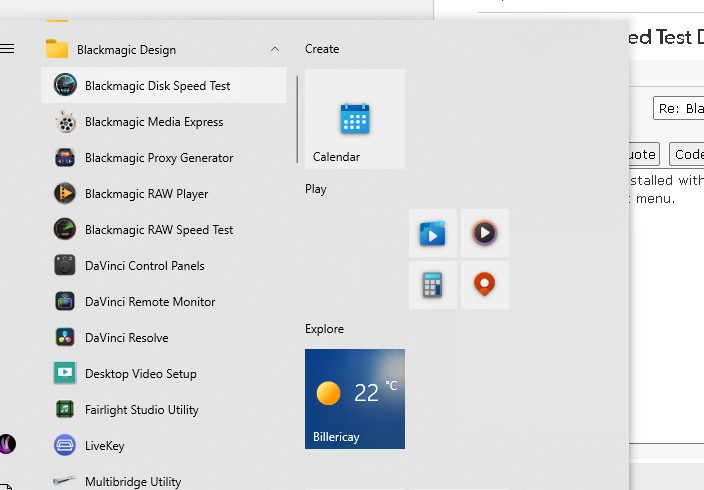Click the DaVinci Control Panels icon

[65, 265]
